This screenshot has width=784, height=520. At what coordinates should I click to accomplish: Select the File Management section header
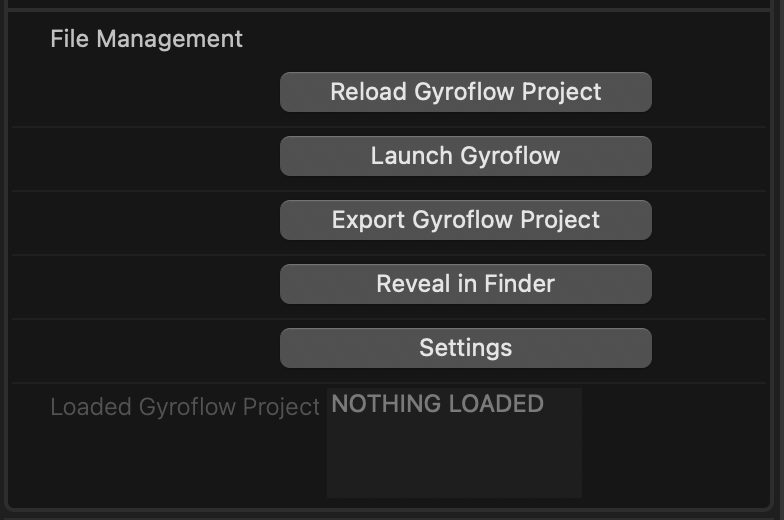click(x=146, y=39)
